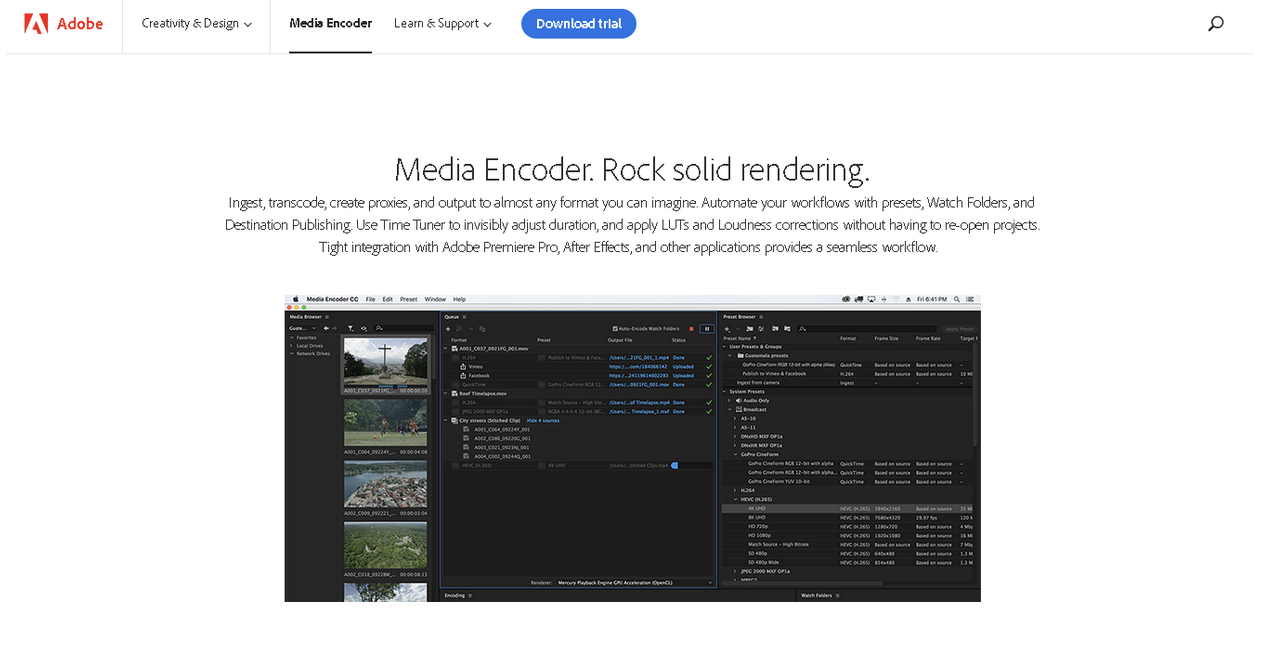Click the Hide 4 sources link
The width and height of the screenshot is (1274, 664).
(x=542, y=421)
